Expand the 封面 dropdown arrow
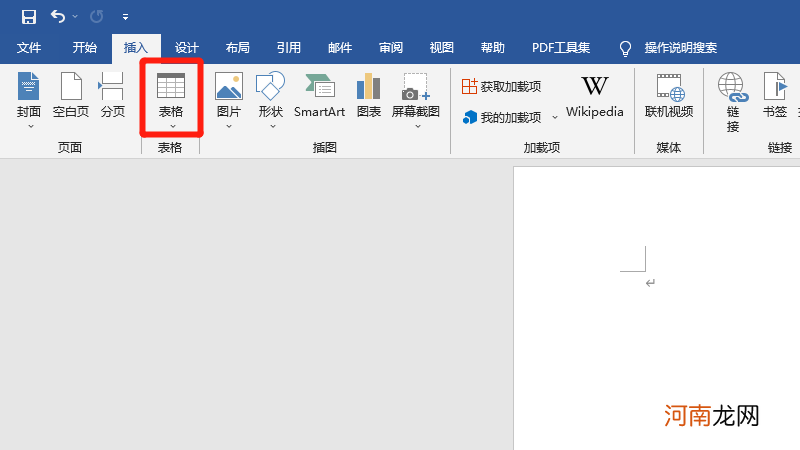The width and height of the screenshot is (800, 450). [x=31, y=126]
